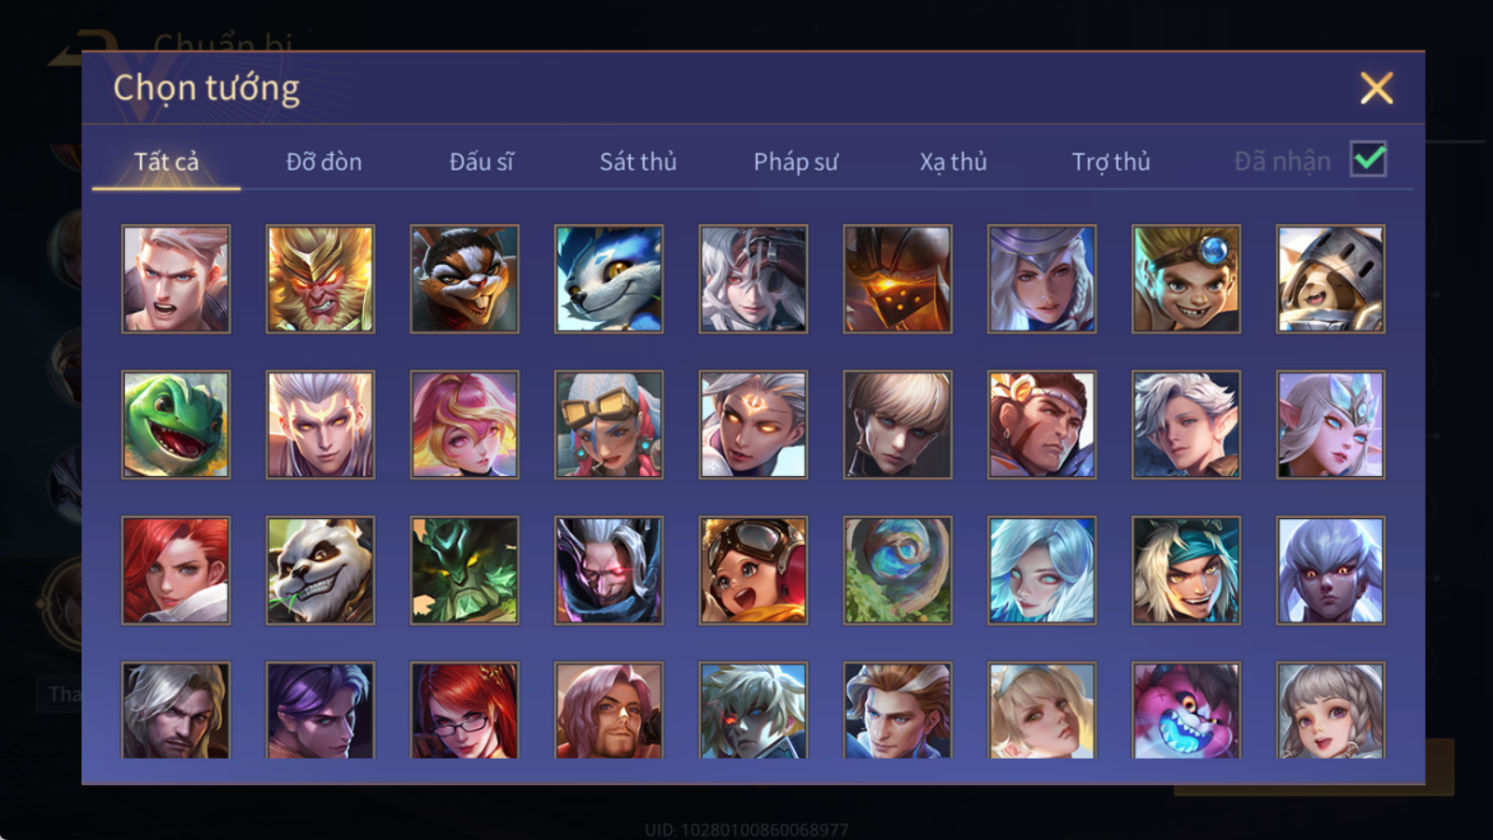Image resolution: width=1493 pixels, height=840 pixels.
Task: Choose the pilot girl with goggles hero
Action: [753, 571]
